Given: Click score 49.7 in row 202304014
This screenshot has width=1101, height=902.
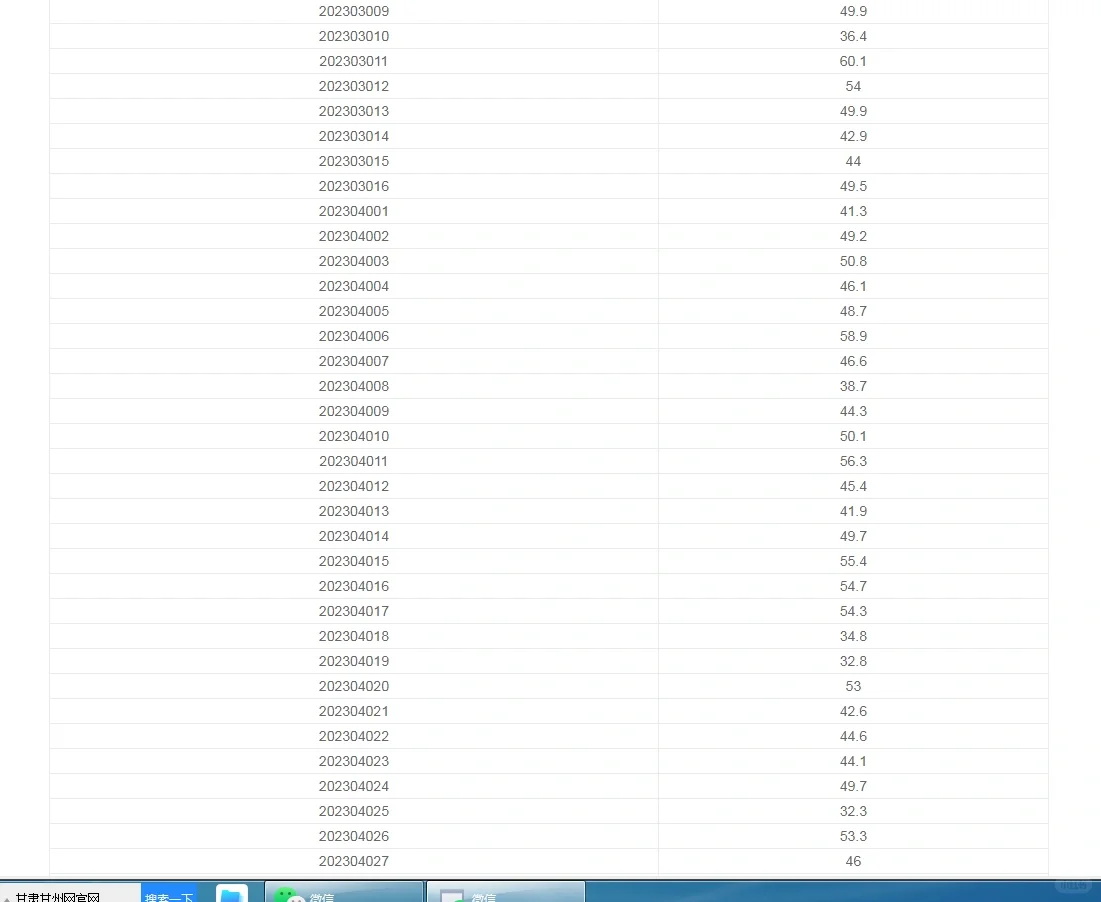Looking at the screenshot, I should pos(853,536).
